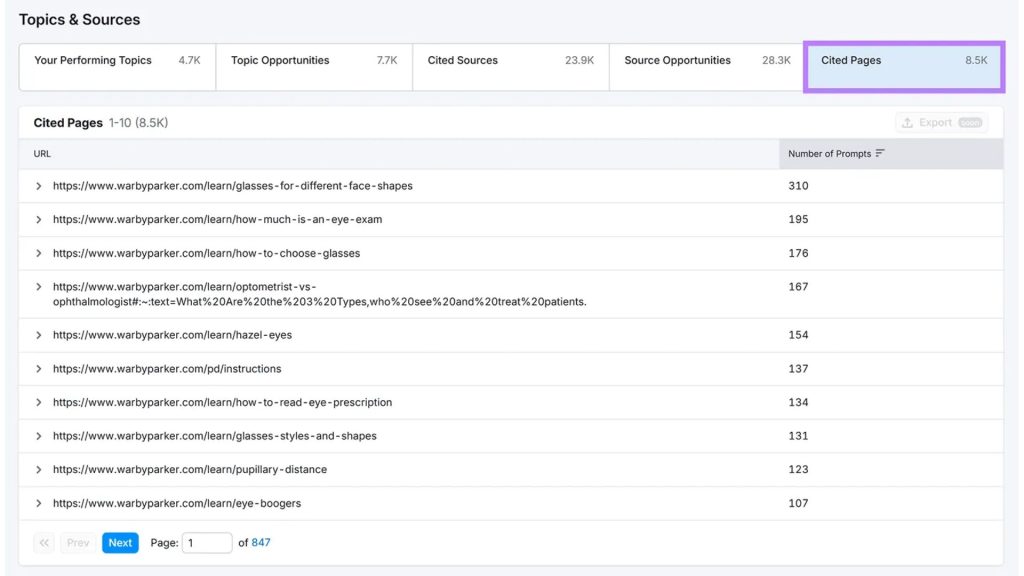
Task: Click the pd/instructions URL
Action: (167, 369)
